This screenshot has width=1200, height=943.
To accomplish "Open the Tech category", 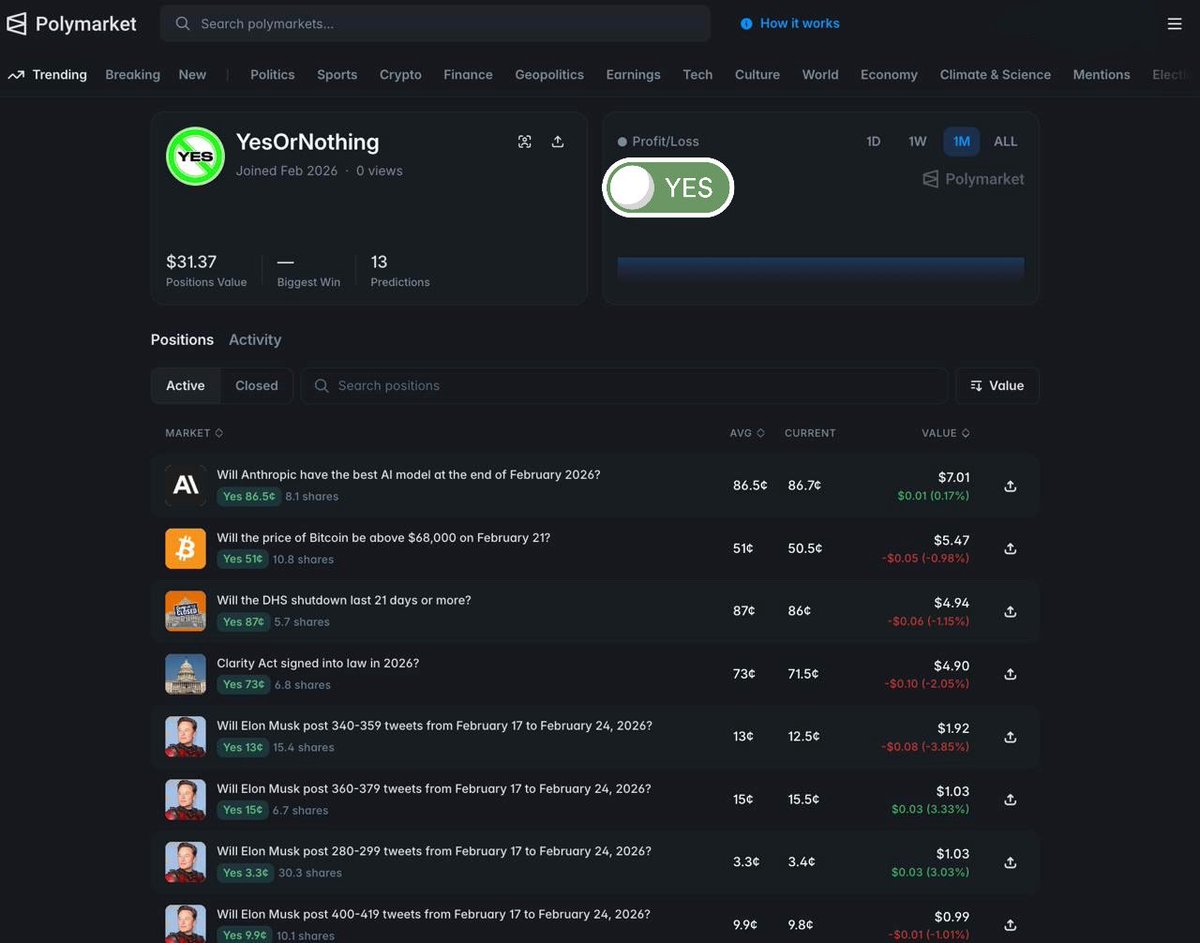I will (698, 75).
